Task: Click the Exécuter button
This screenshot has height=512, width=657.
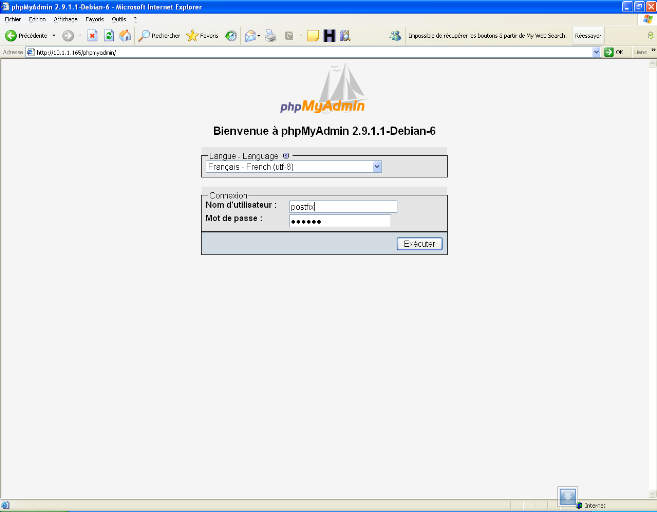Action: 419,244
